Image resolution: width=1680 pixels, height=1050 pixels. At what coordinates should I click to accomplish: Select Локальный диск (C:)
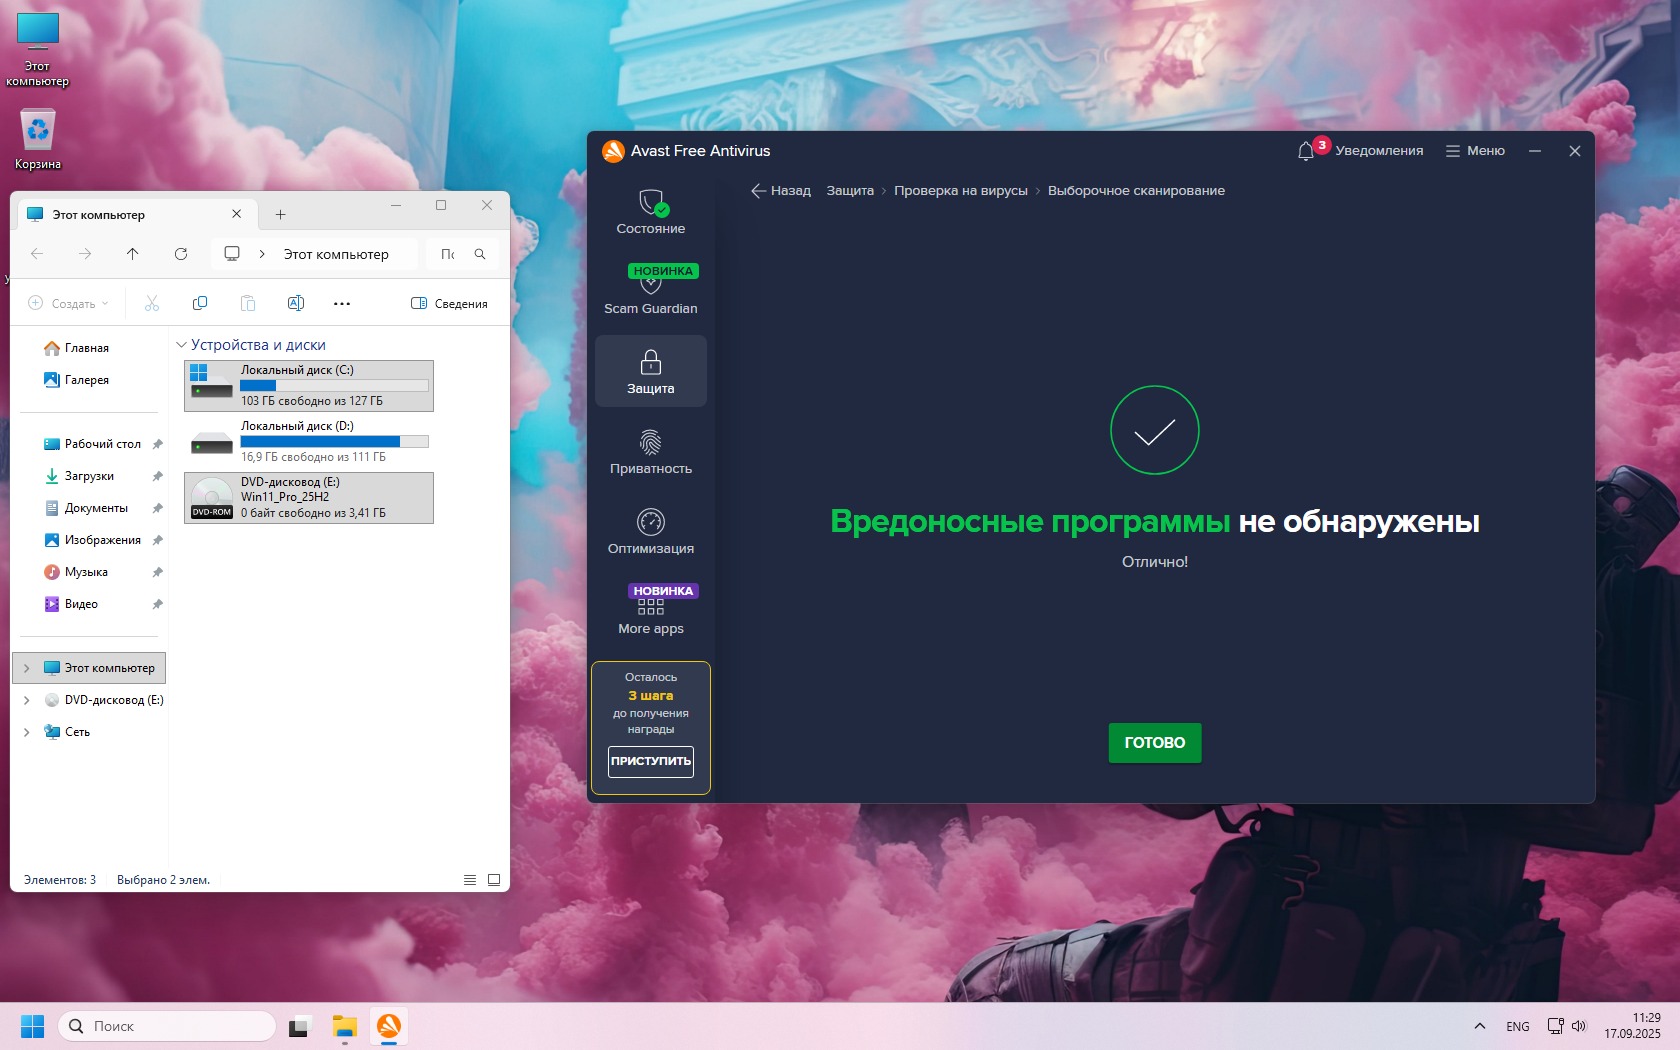click(x=309, y=386)
